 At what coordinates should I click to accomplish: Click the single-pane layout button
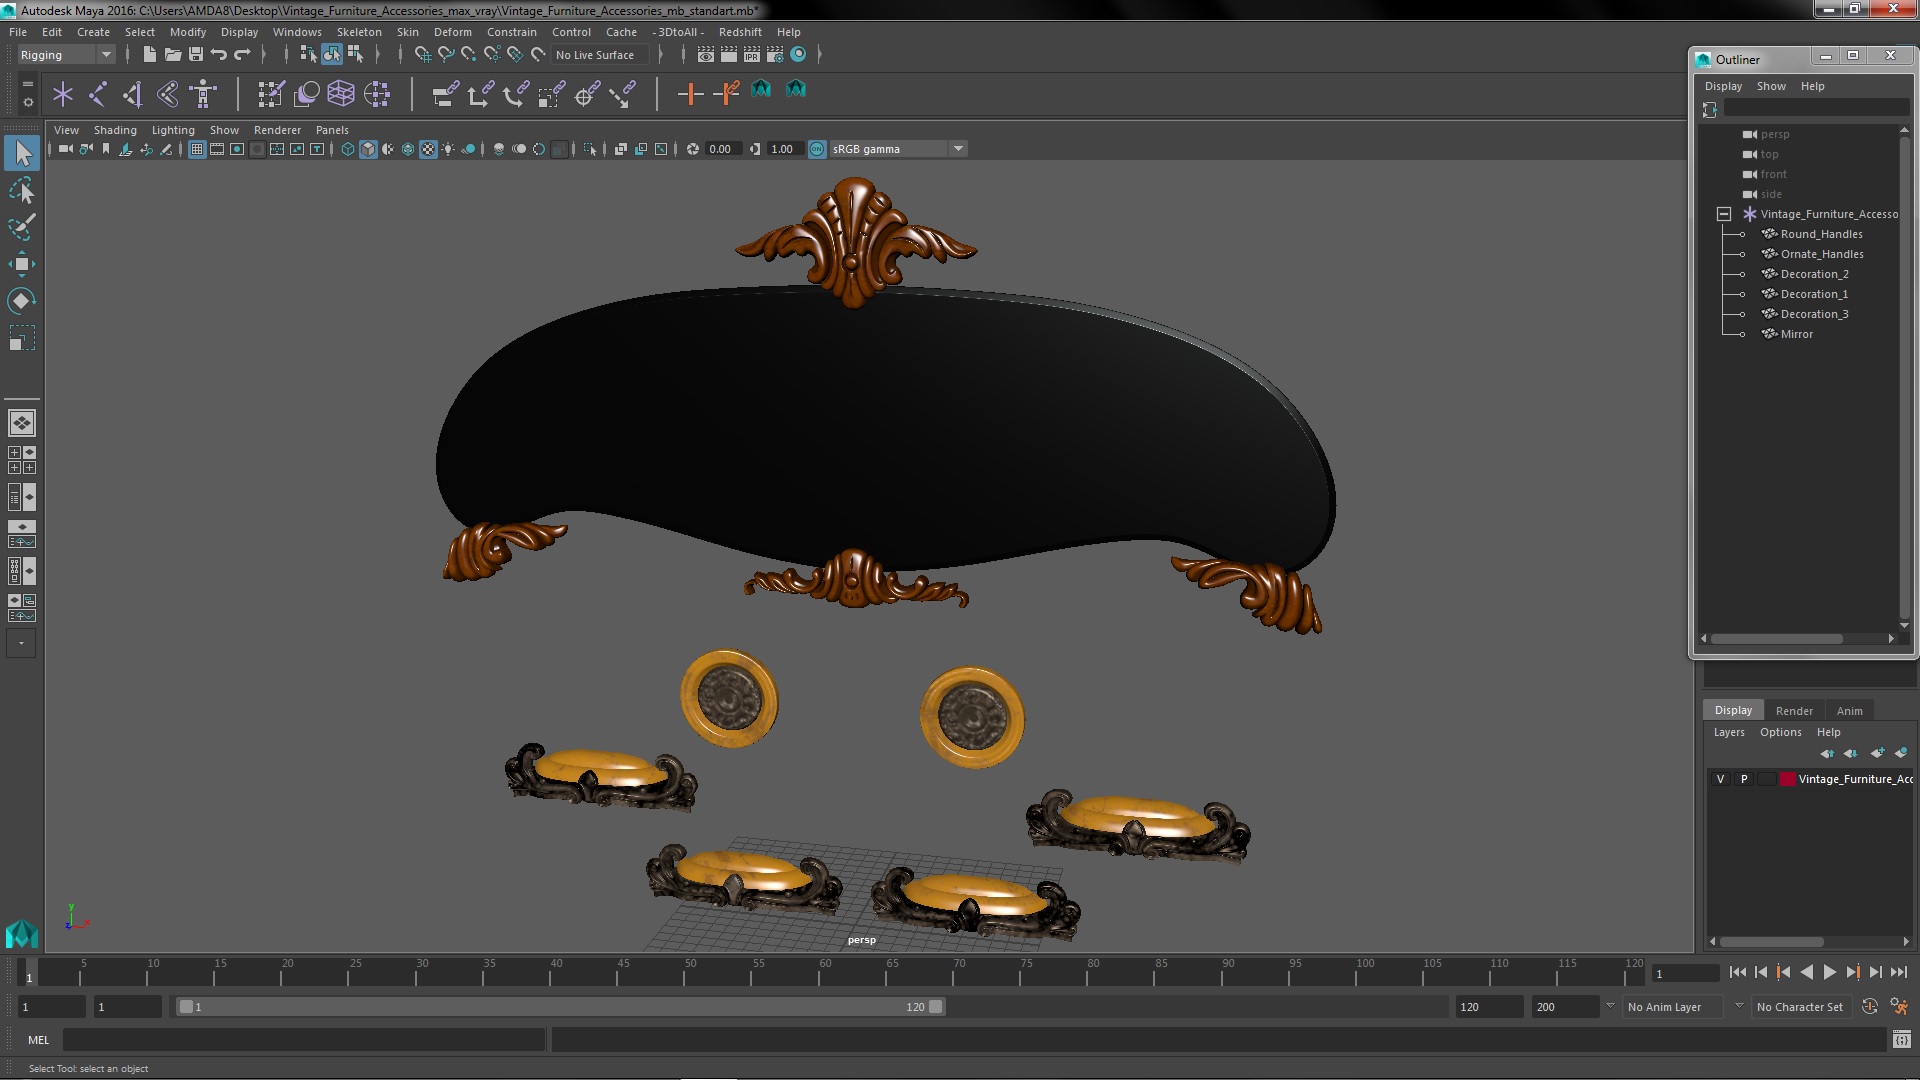pos(22,423)
